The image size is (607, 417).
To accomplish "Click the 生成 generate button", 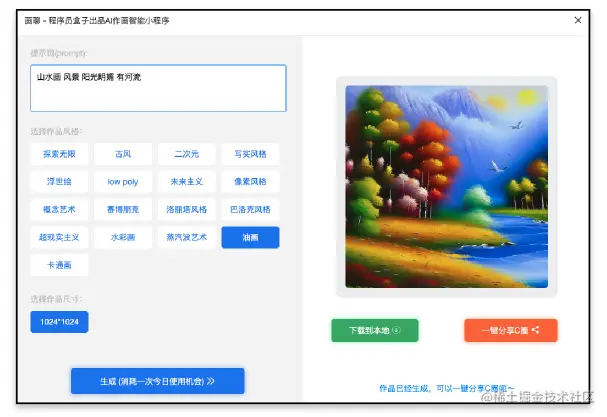I will pyautogui.click(x=158, y=381).
